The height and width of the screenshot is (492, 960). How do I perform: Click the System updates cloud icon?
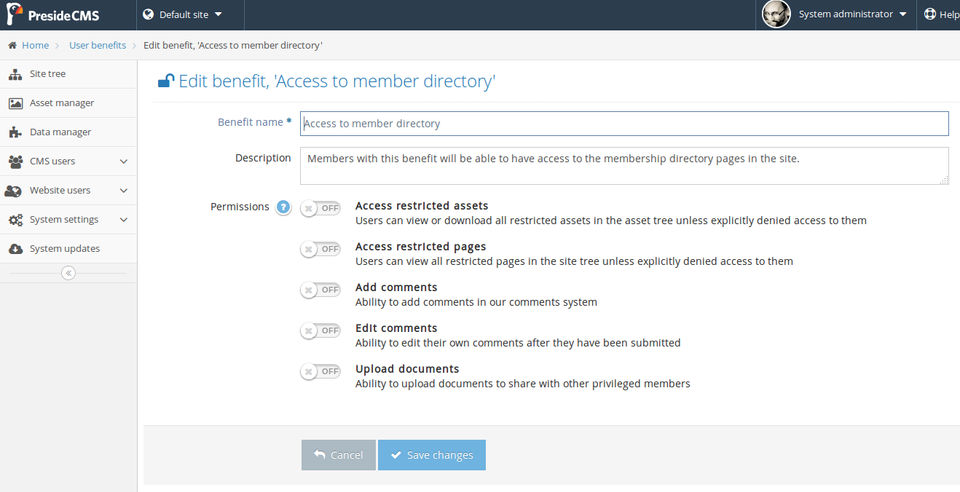point(15,249)
